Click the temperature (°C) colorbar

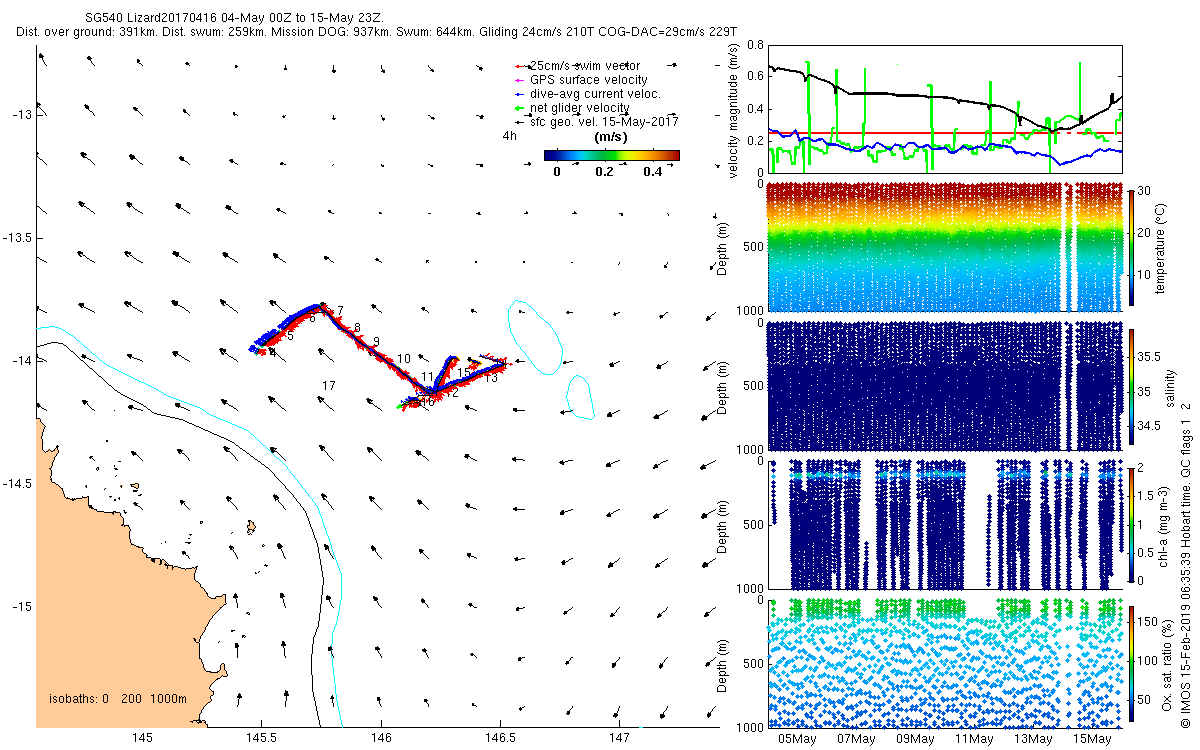click(1131, 247)
